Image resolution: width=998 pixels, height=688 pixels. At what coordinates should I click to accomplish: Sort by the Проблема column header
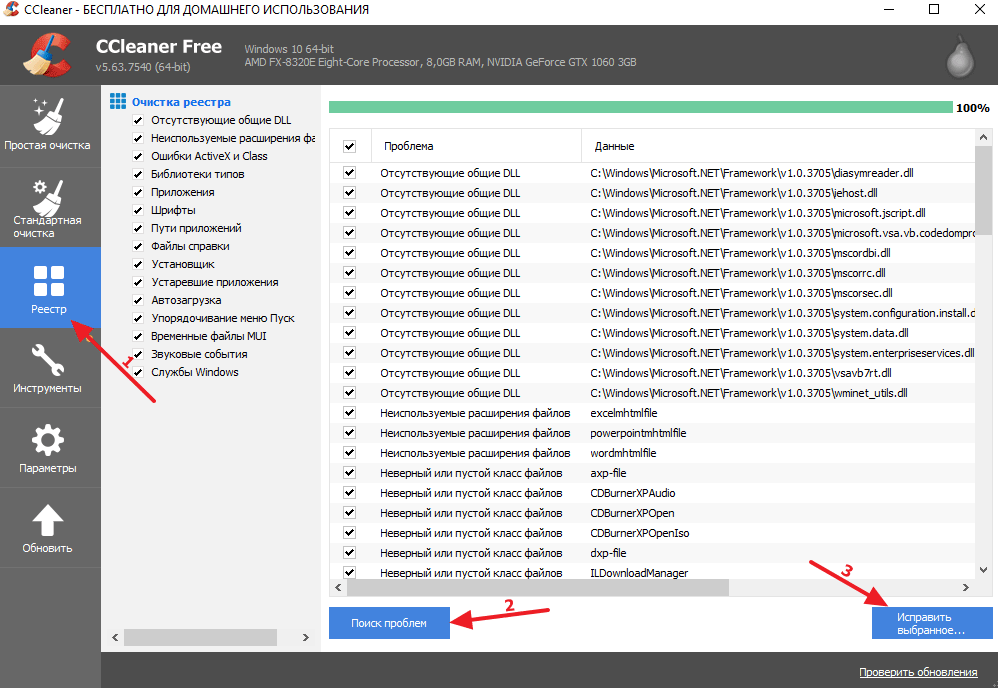coord(475,146)
